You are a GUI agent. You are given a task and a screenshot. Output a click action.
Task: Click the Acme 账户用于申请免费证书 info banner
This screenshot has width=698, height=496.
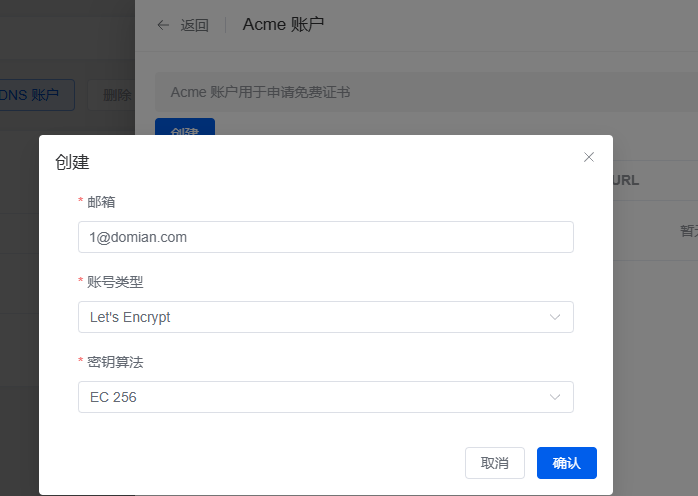(x=260, y=92)
